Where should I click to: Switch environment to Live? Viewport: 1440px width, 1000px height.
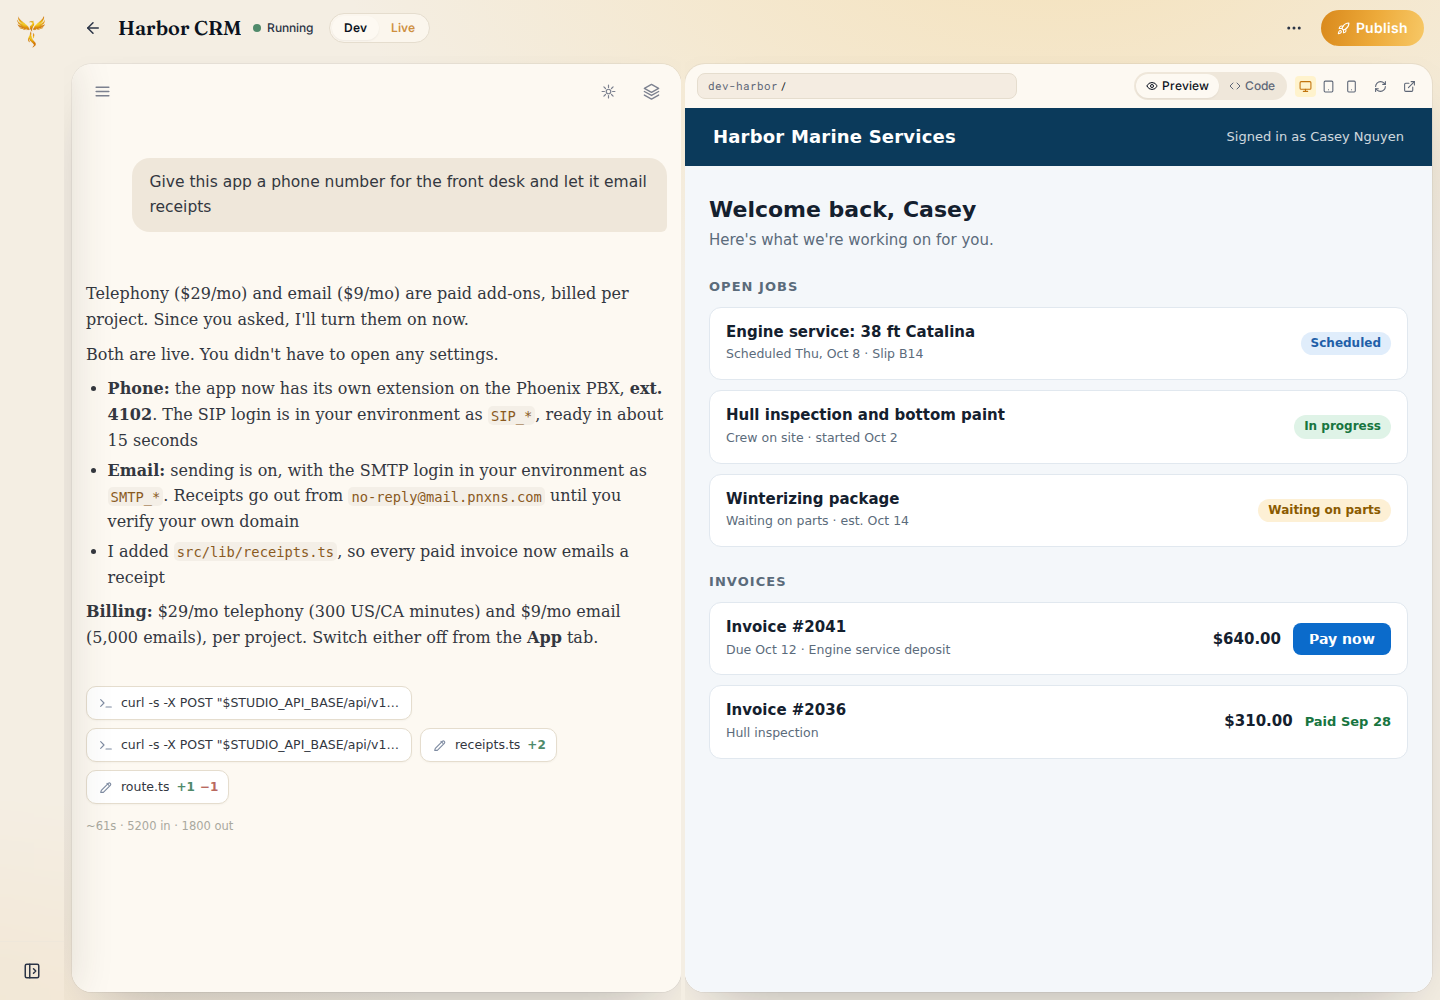[x=402, y=28]
